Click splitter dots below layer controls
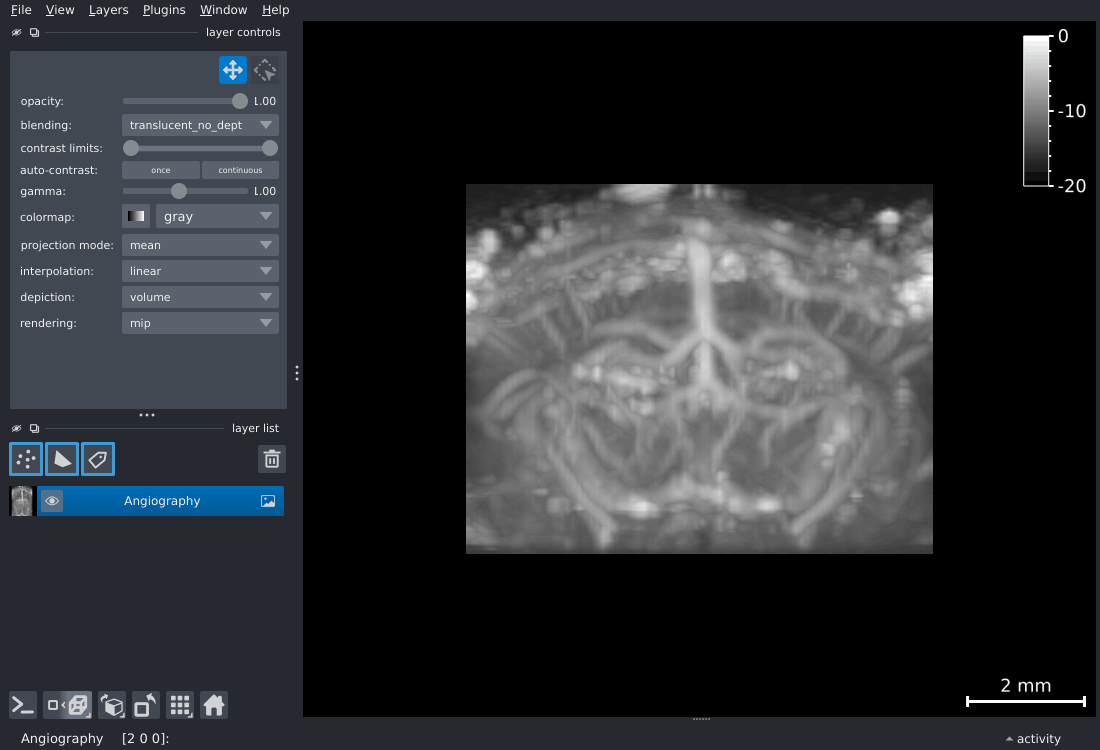Viewport: 1100px width, 750px height. (147, 415)
